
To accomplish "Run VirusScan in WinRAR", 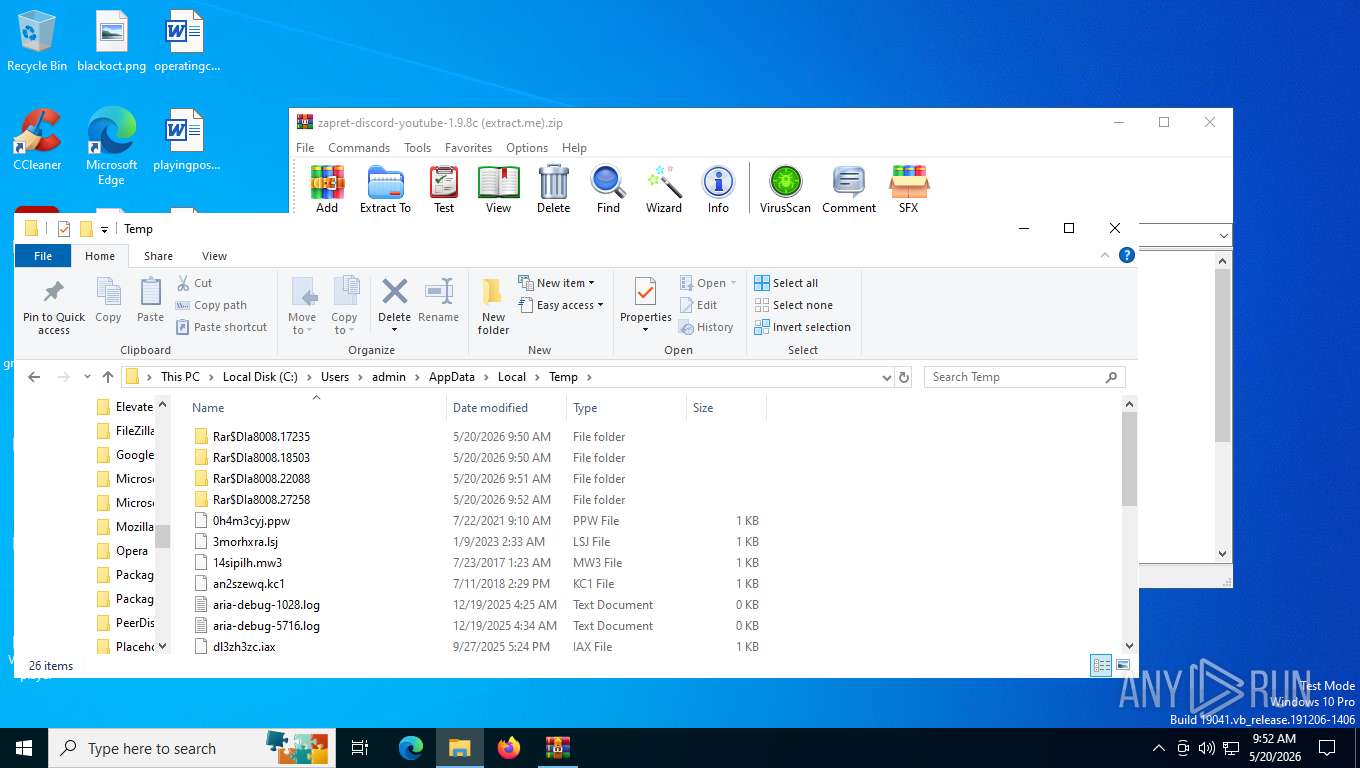I will [785, 190].
